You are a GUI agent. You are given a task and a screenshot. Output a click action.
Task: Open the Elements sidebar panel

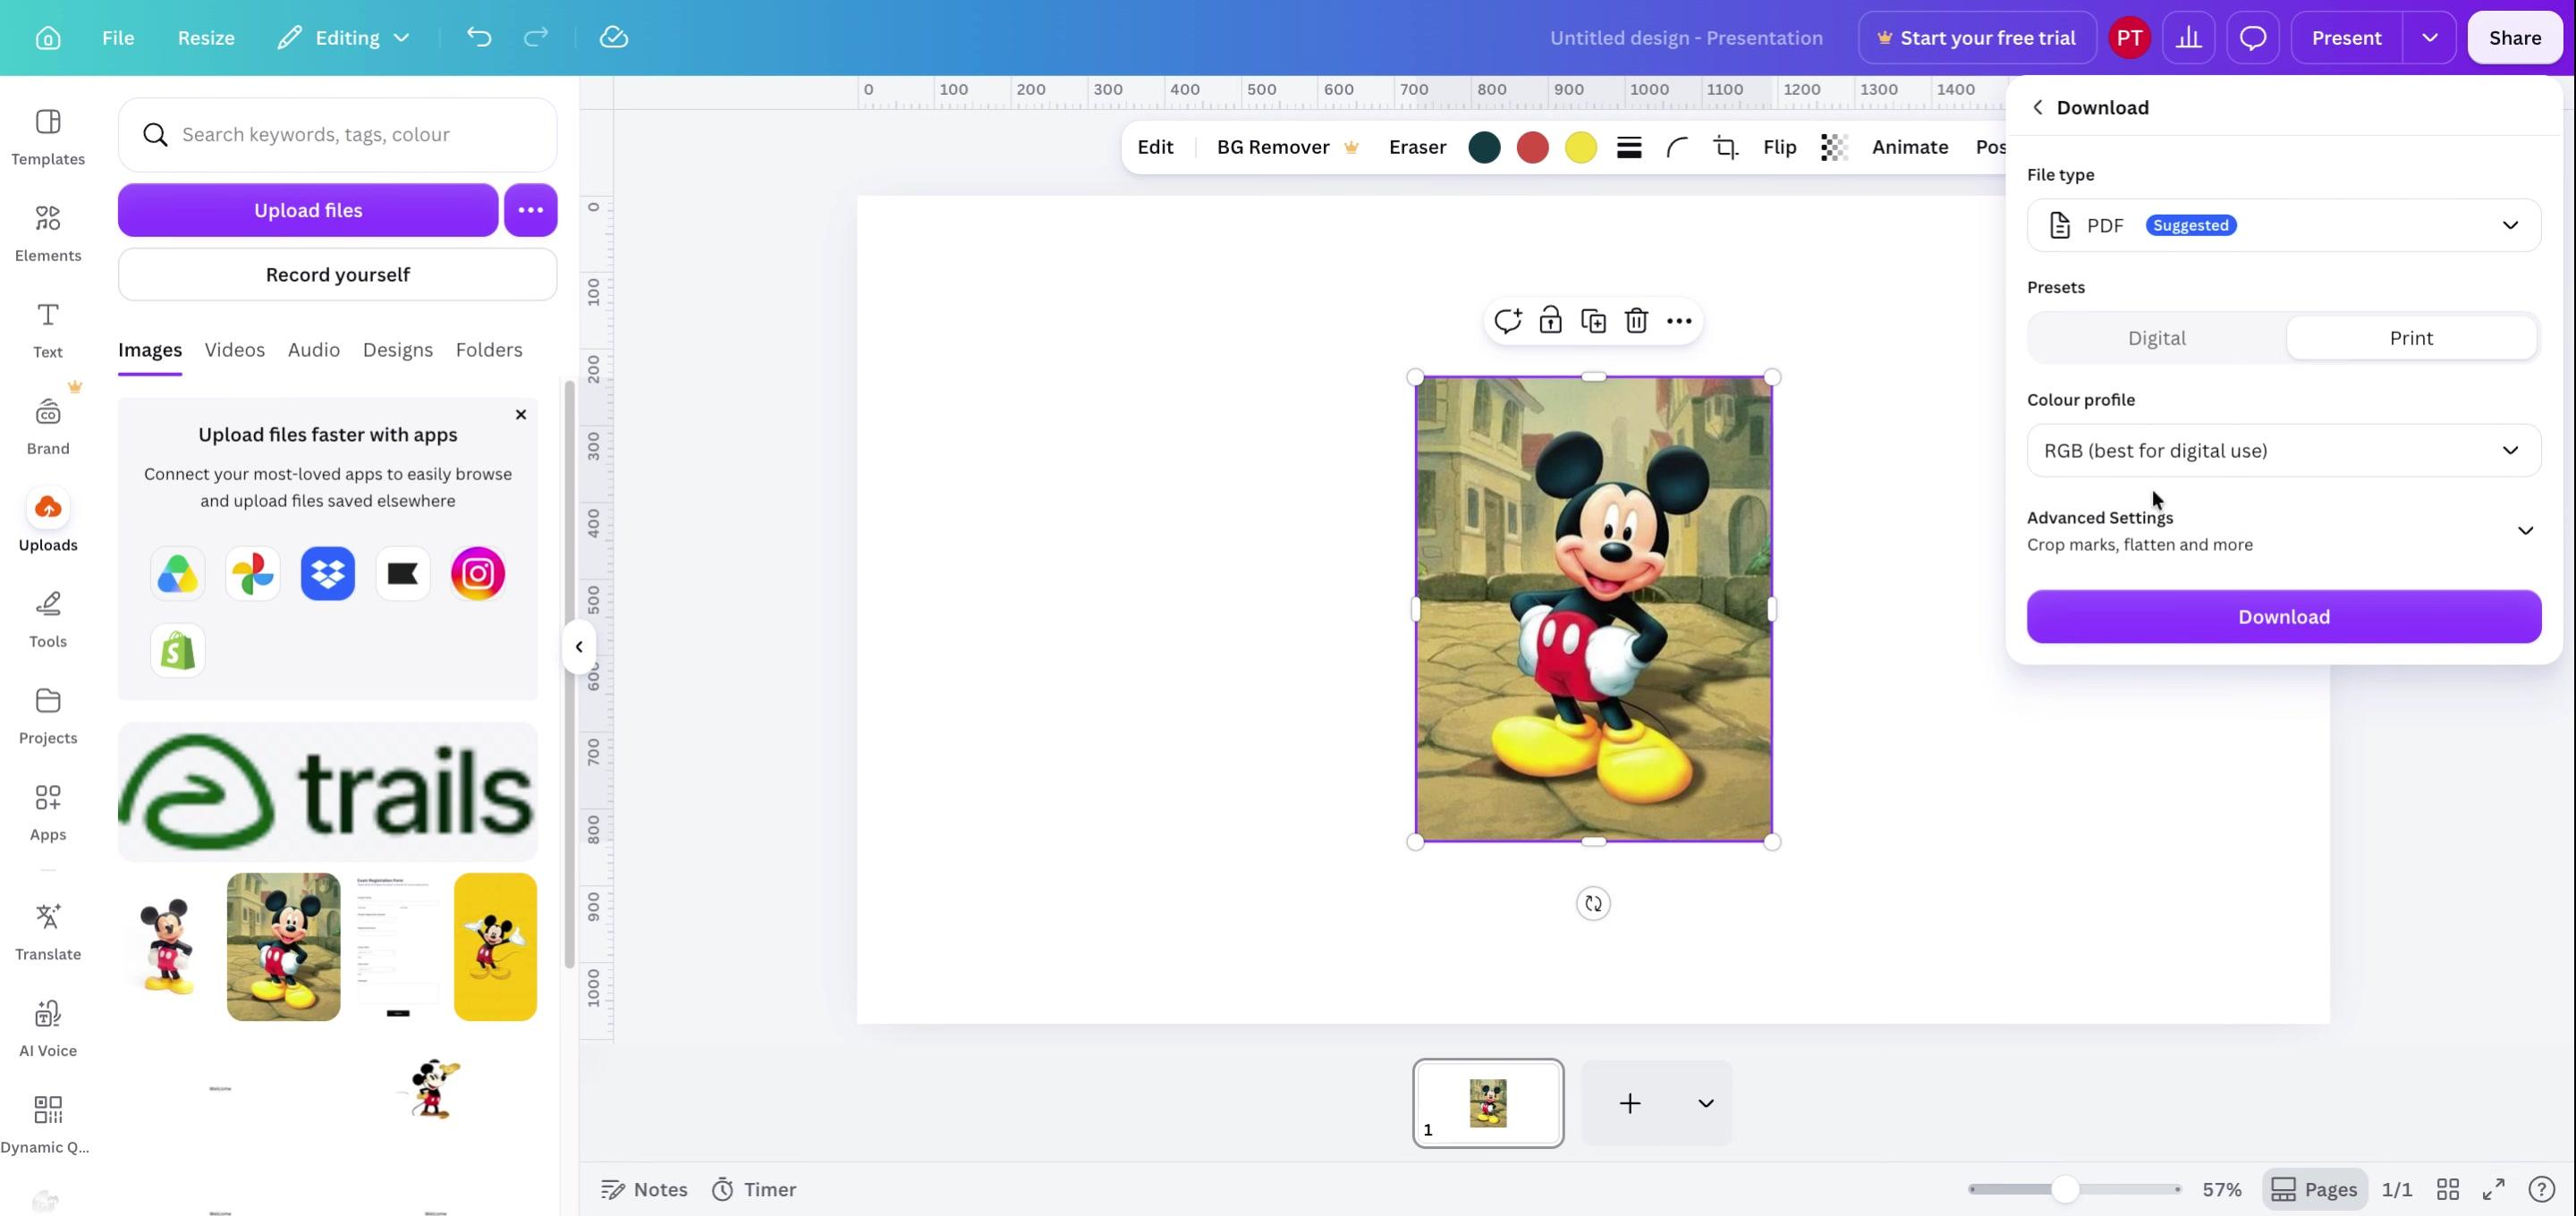point(48,233)
